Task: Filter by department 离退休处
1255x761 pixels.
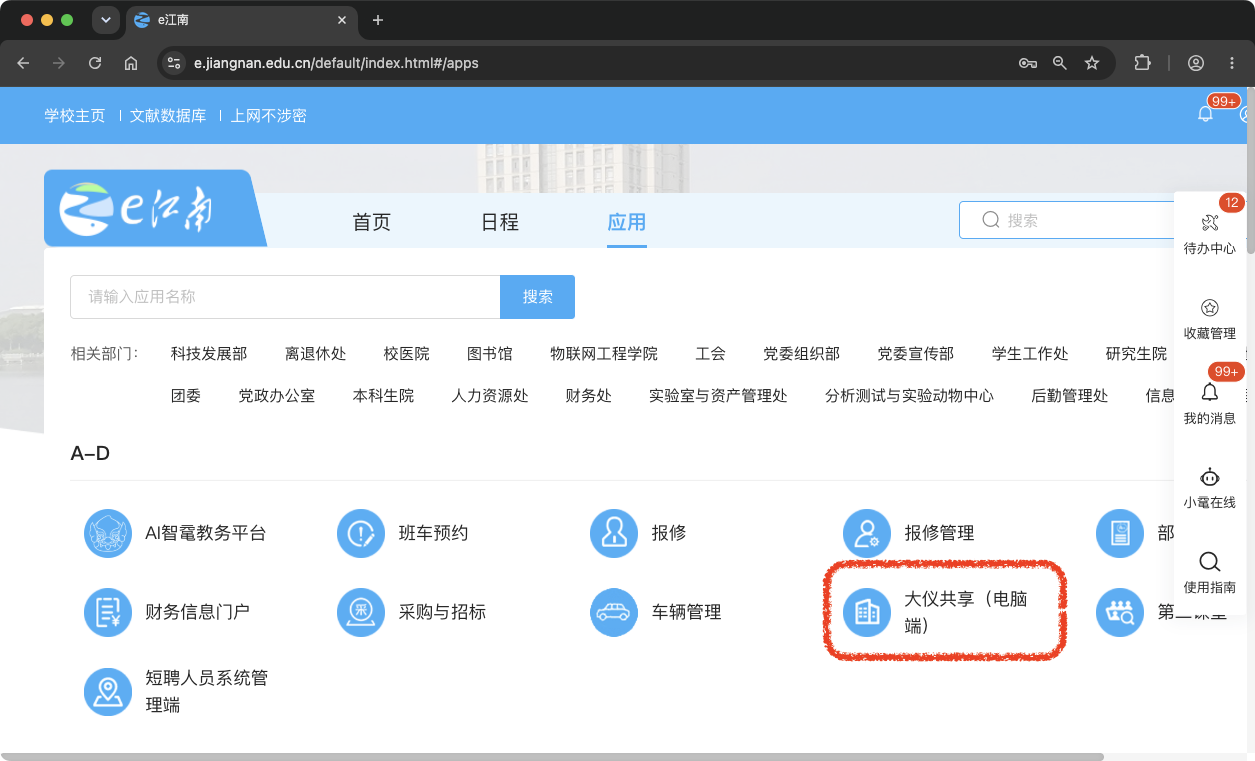Action: (x=315, y=354)
